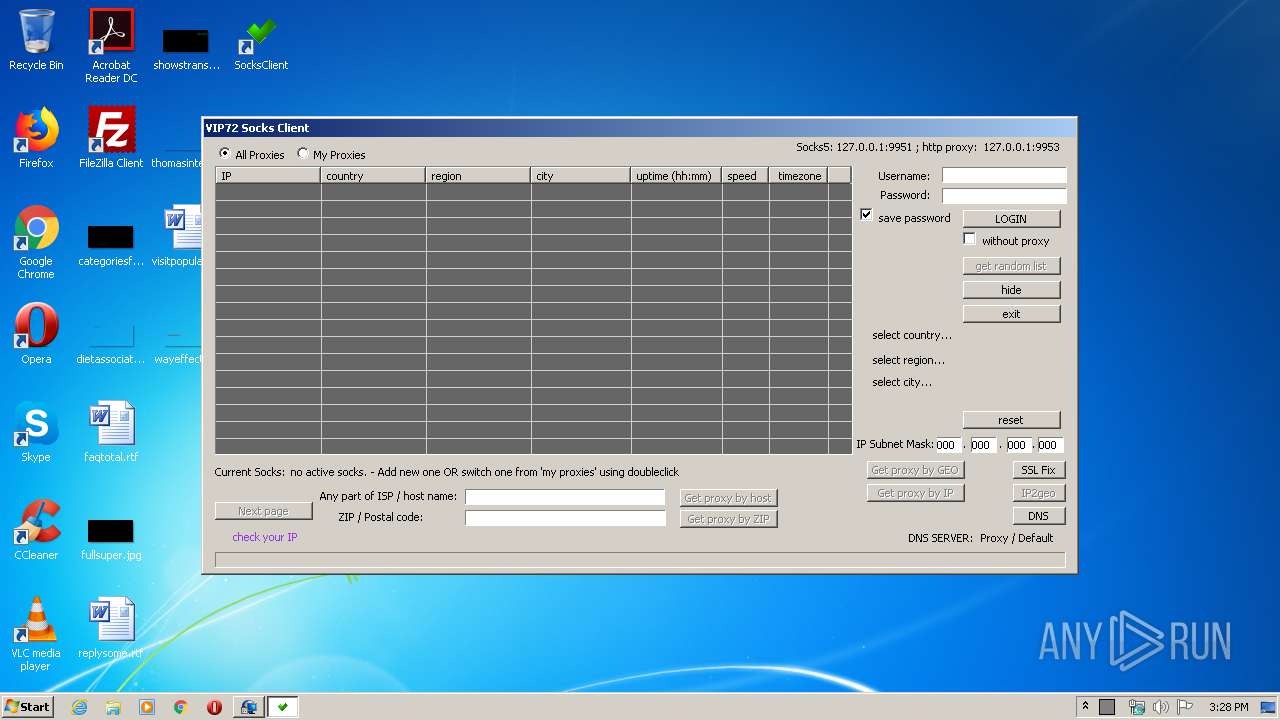
Task: Open the select country list
Action: coord(912,335)
